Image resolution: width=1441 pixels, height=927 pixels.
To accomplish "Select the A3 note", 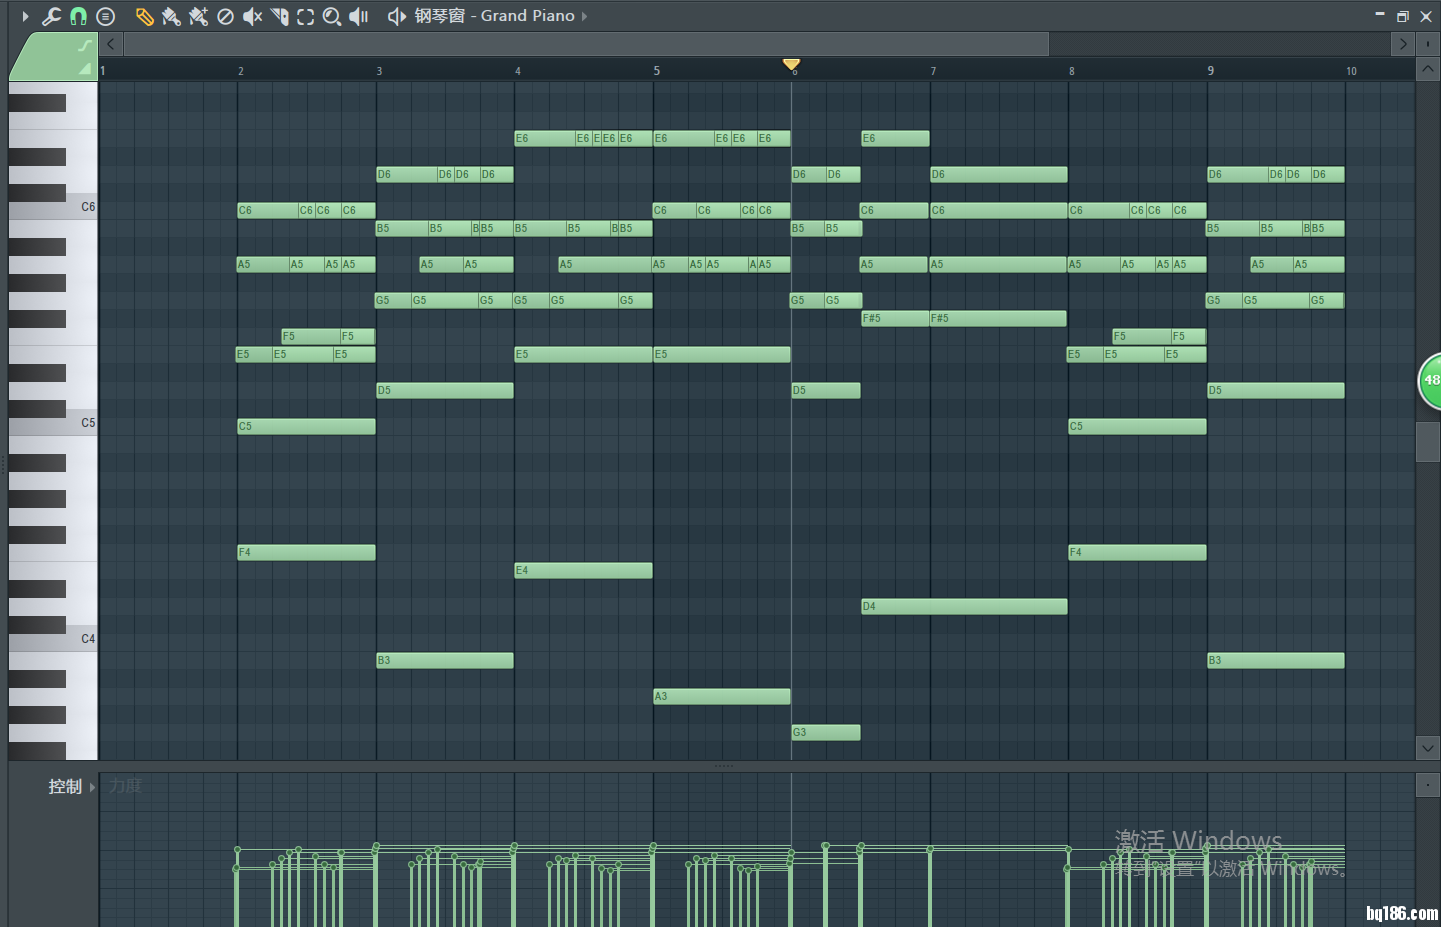I will click(722, 696).
